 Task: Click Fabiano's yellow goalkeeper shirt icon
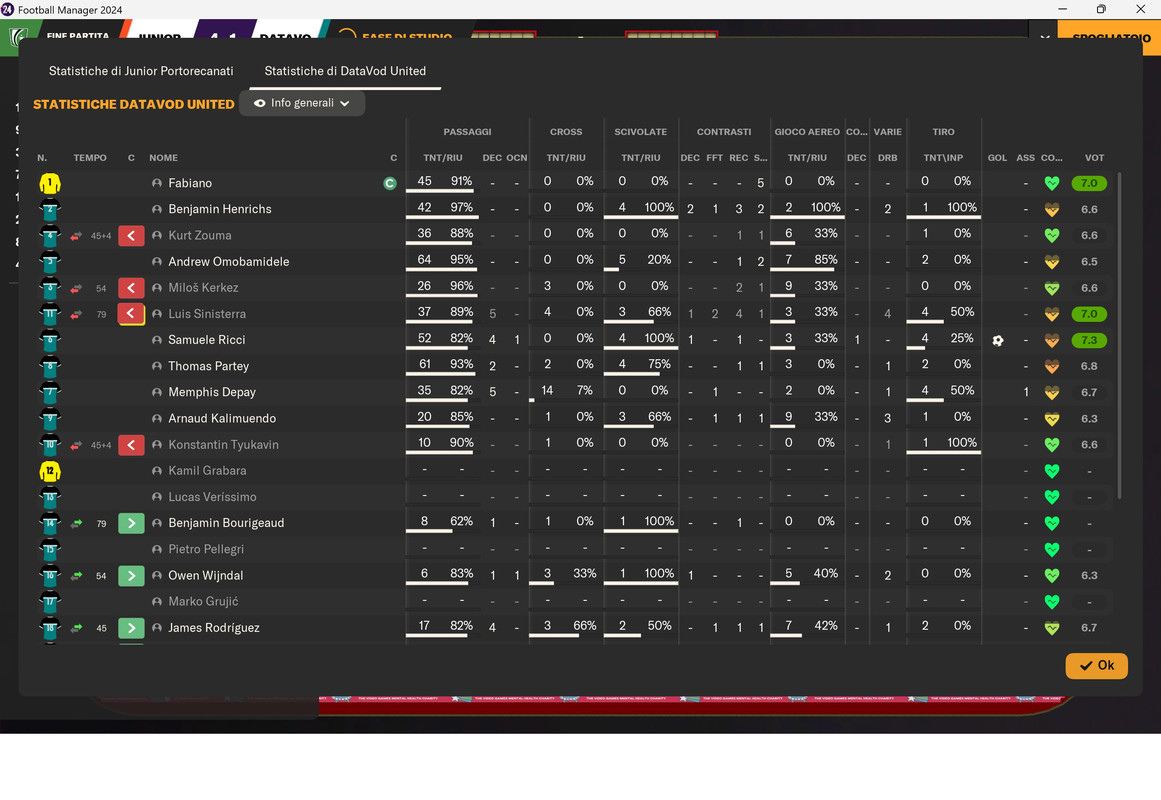point(50,183)
